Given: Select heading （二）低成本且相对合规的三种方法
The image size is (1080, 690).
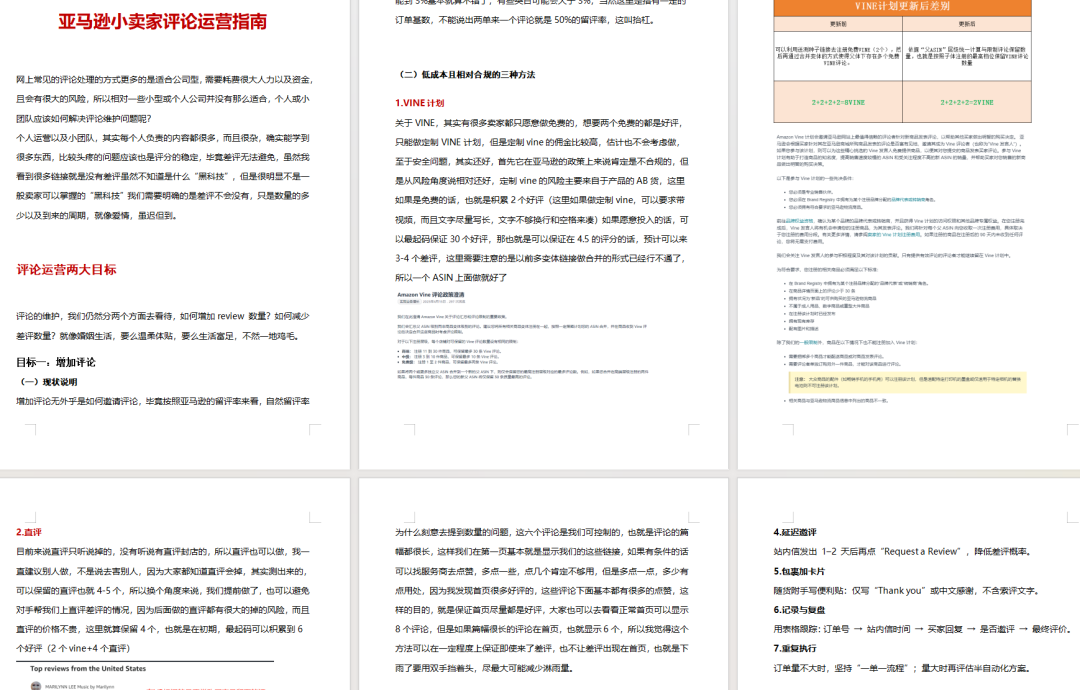Looking at the screenshot, I should 467,74.
